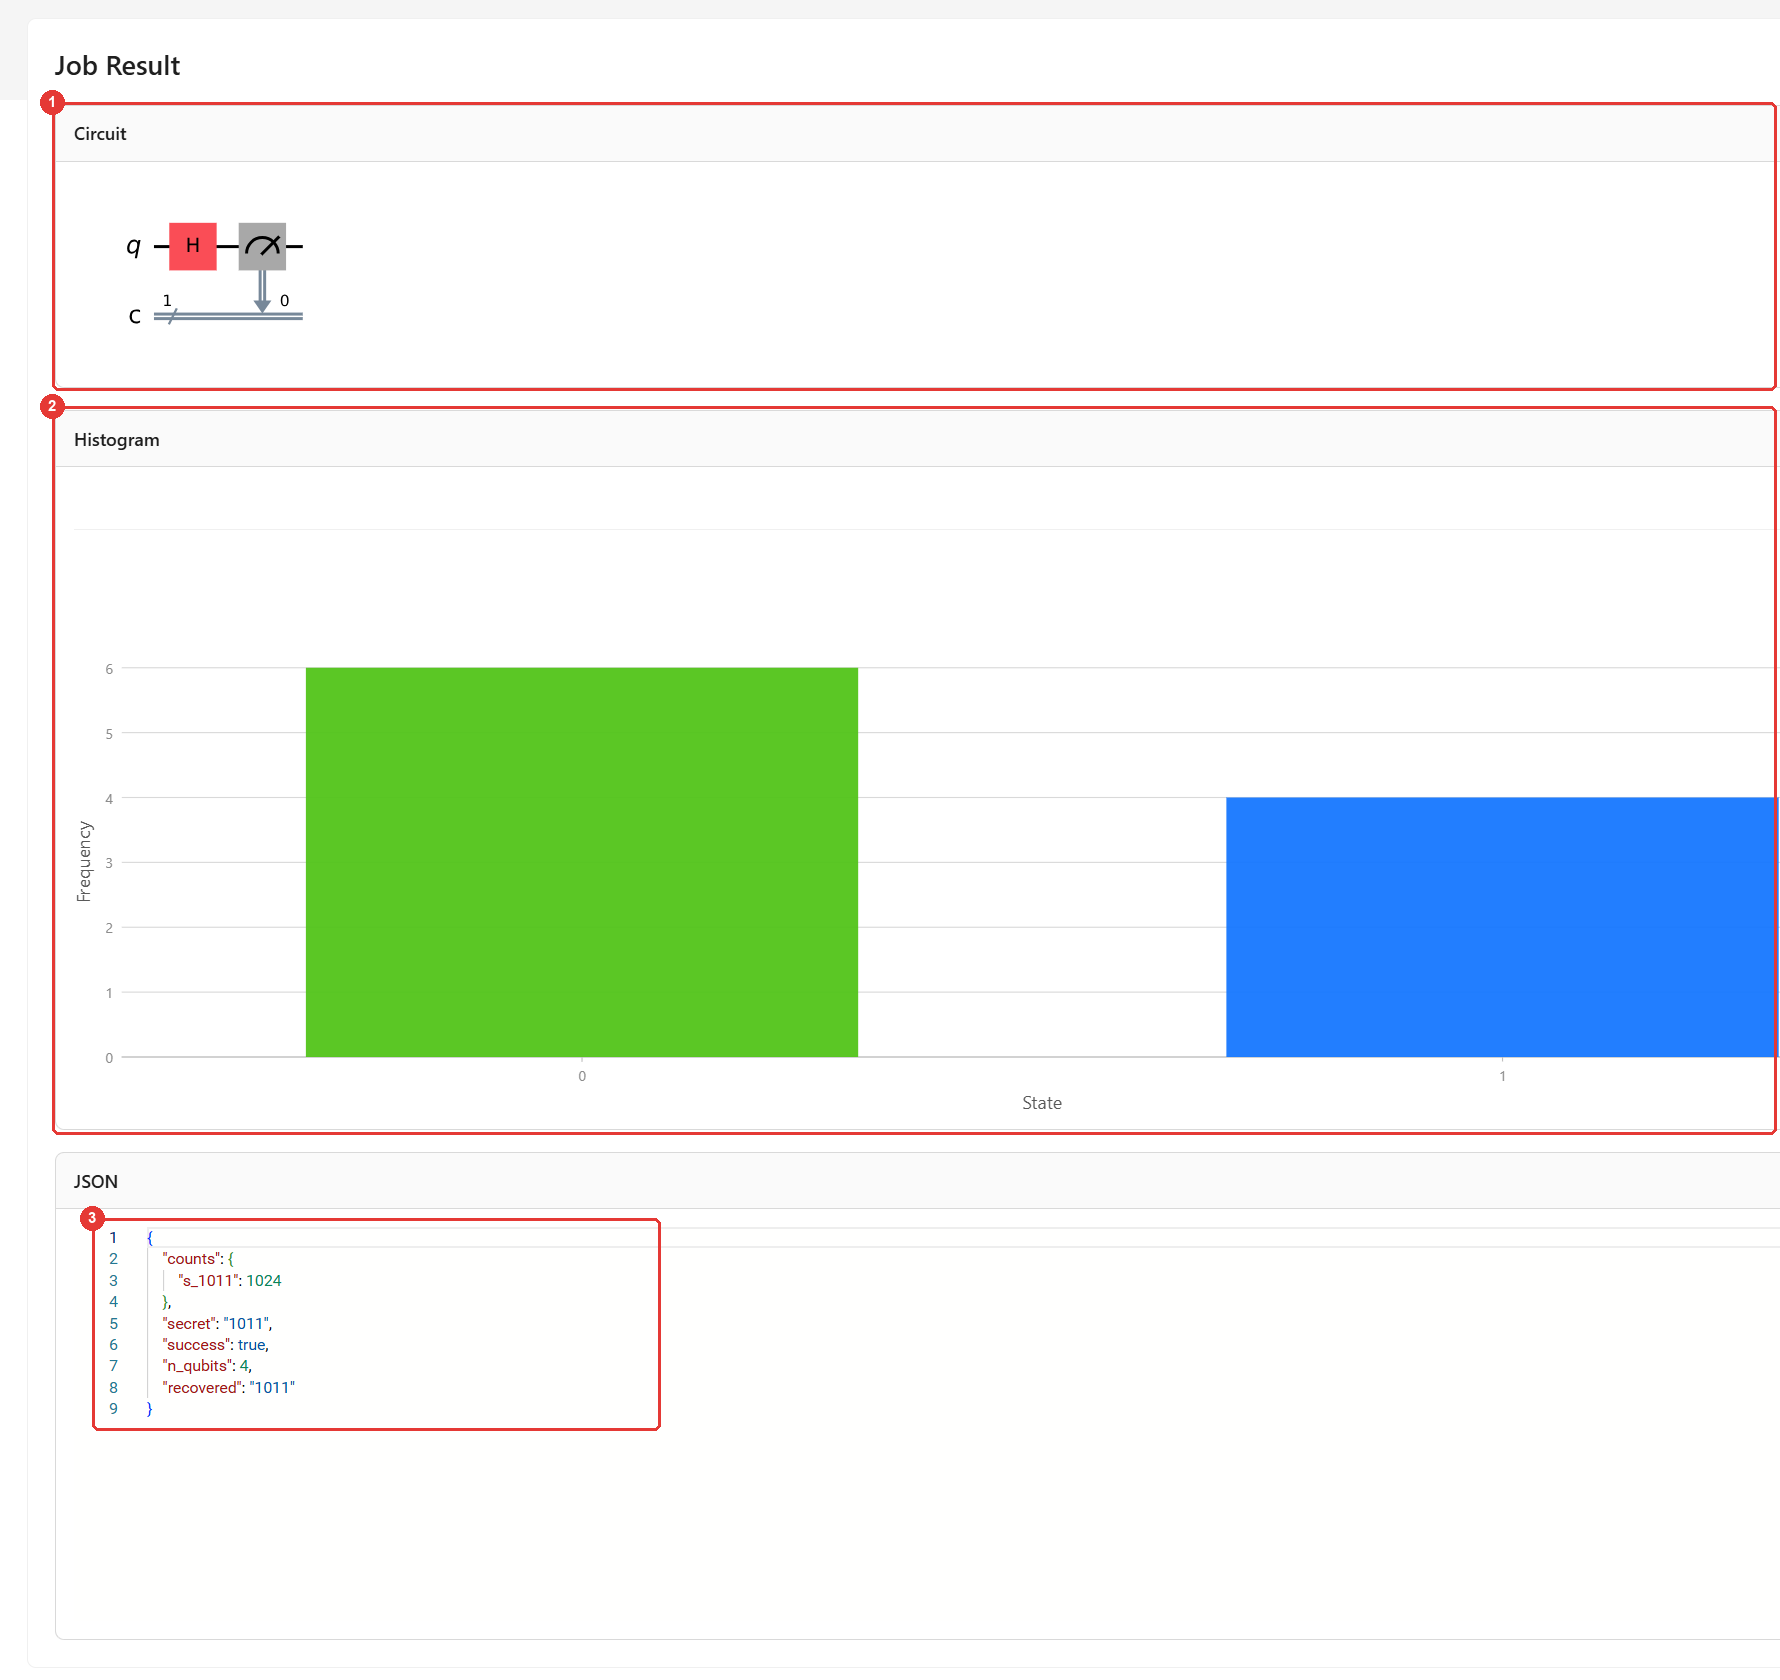Select the blue histogram bar for state 1
This screenshot has height=1680, width=1780.
tap(1502, 927)
